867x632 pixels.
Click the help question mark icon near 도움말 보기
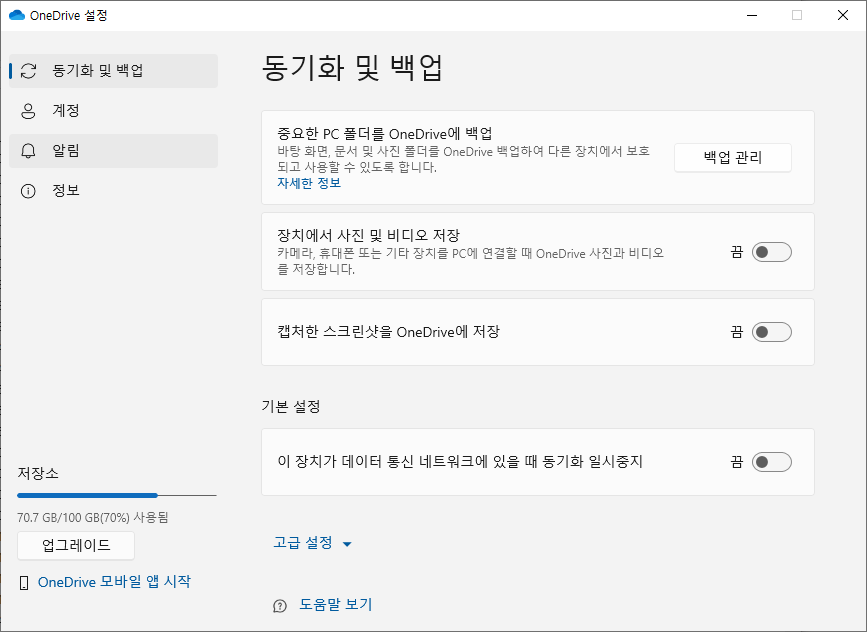click(x=278, y=605)
